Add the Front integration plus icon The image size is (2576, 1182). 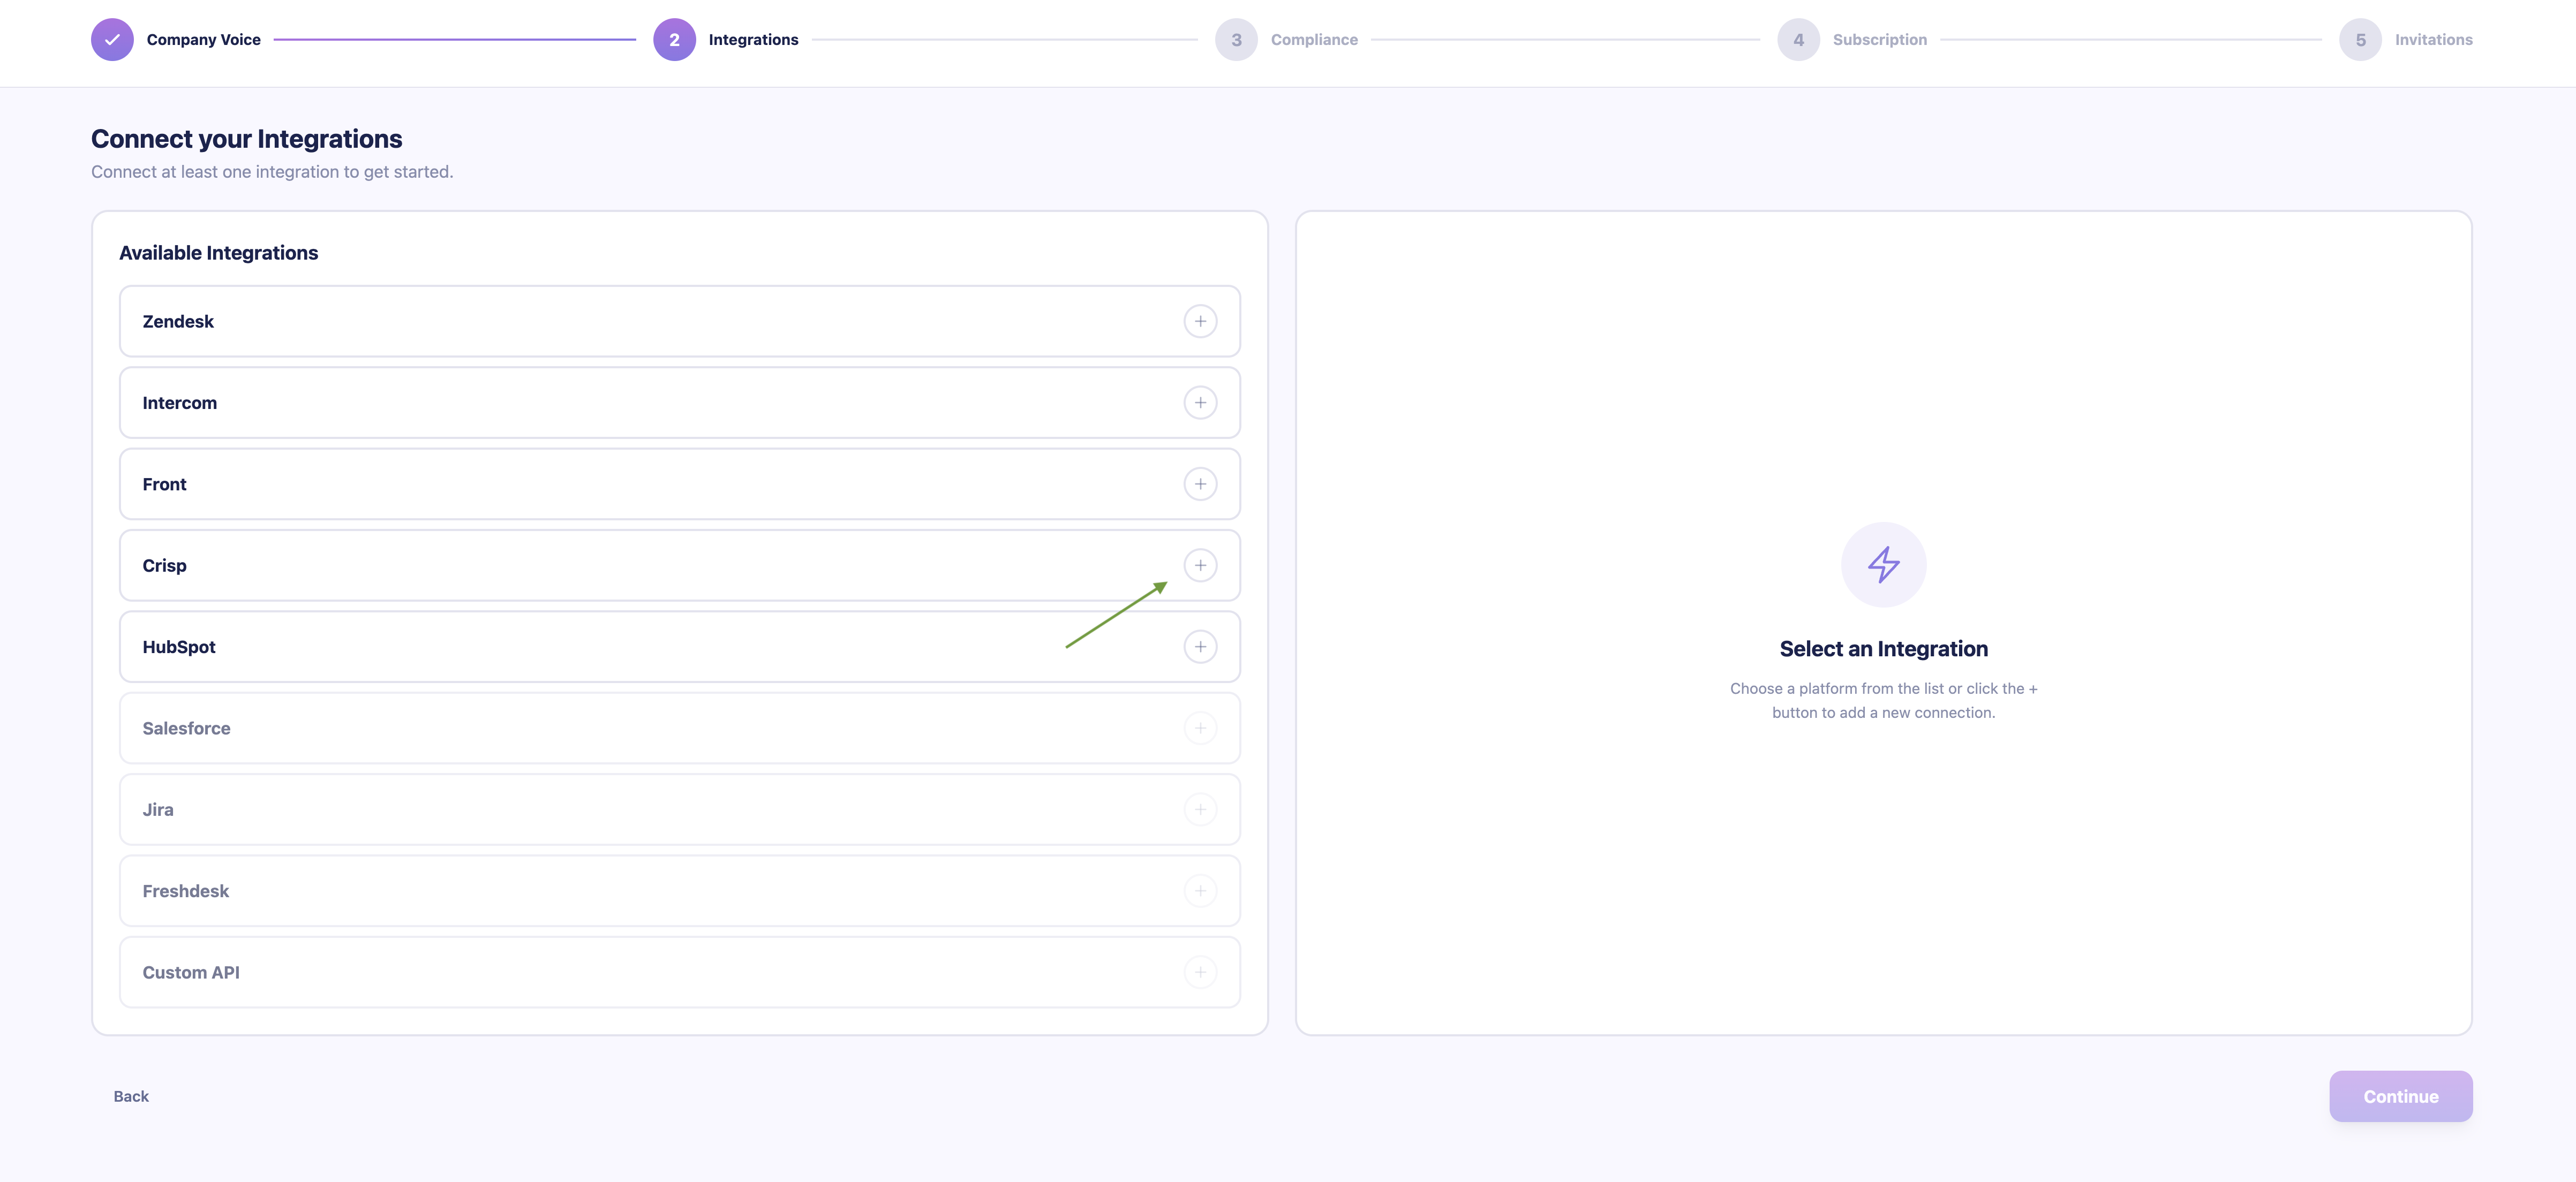pyautogui.click(x=1200, y=484)
